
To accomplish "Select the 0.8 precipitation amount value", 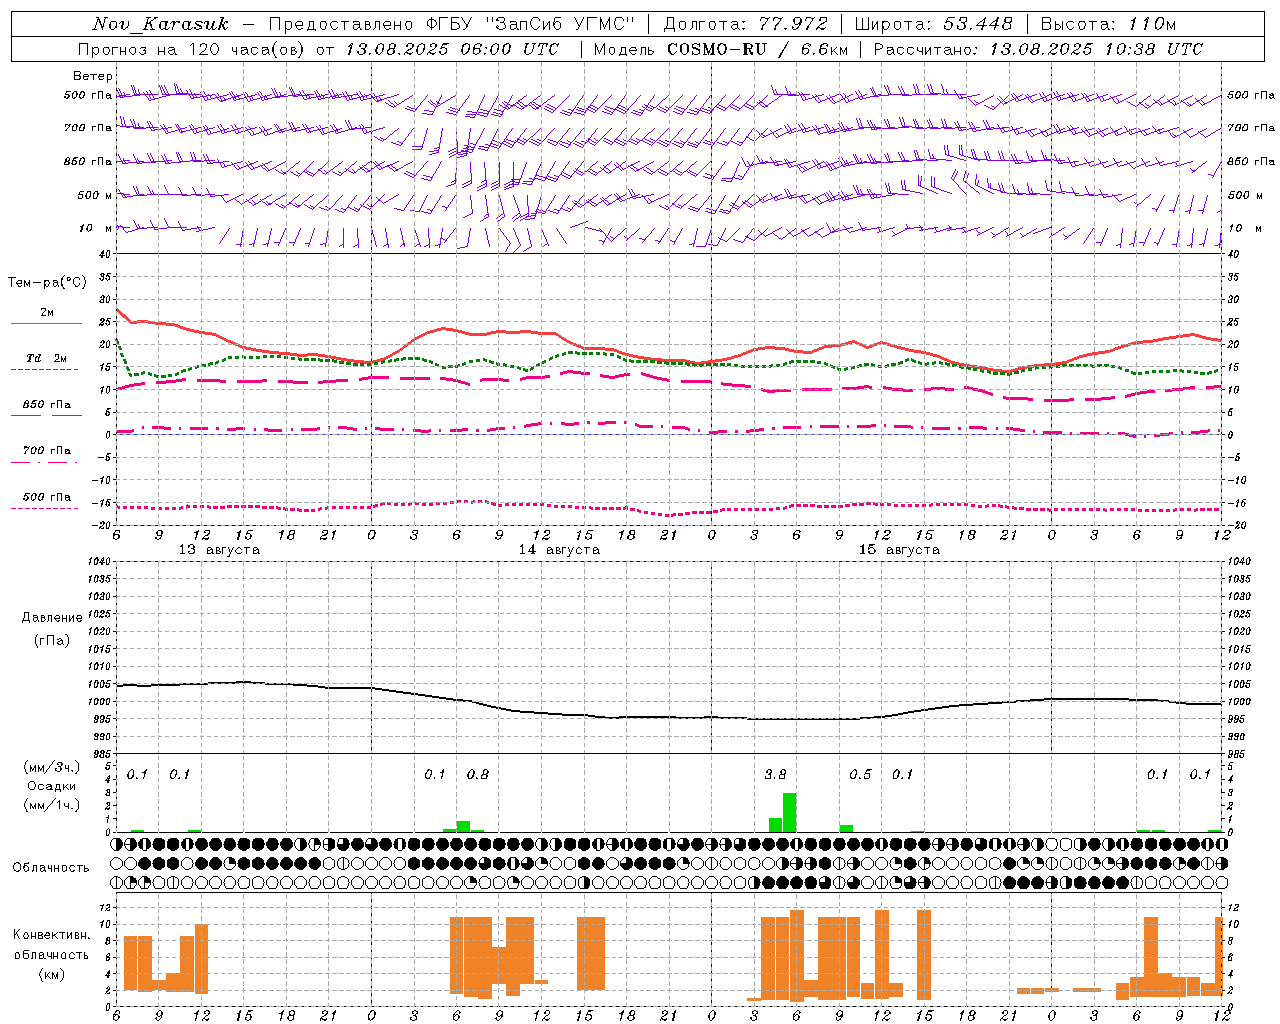I will click(x=478, y=775).
